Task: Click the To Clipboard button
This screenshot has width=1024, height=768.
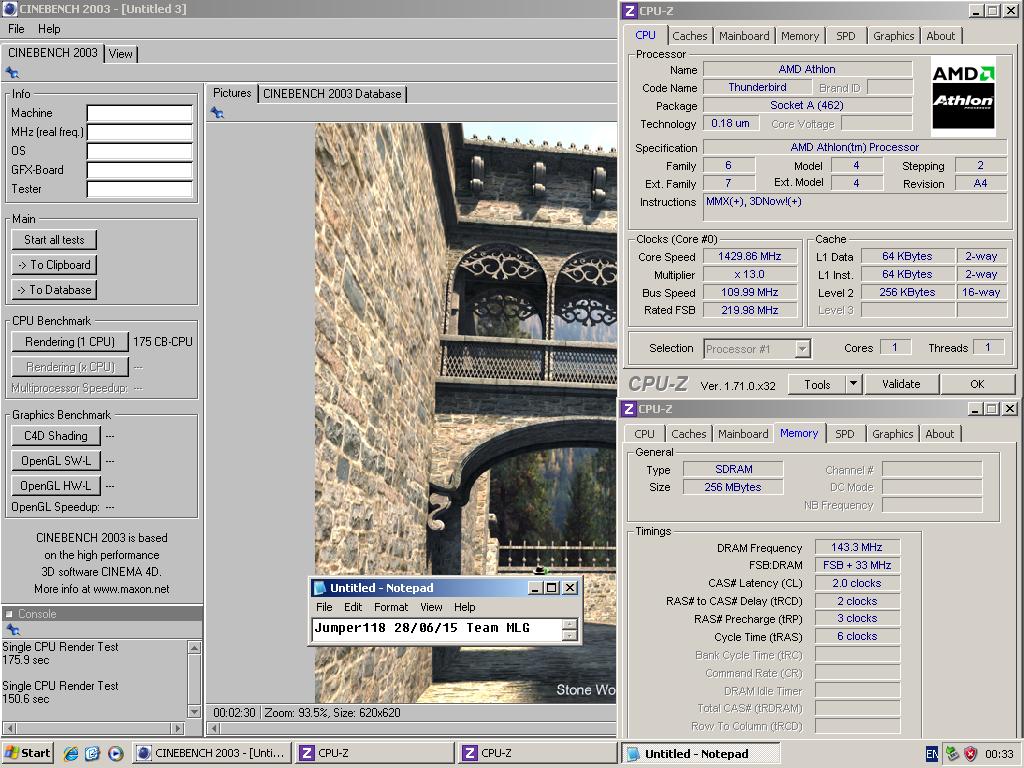Action: (x=54, y=264)
